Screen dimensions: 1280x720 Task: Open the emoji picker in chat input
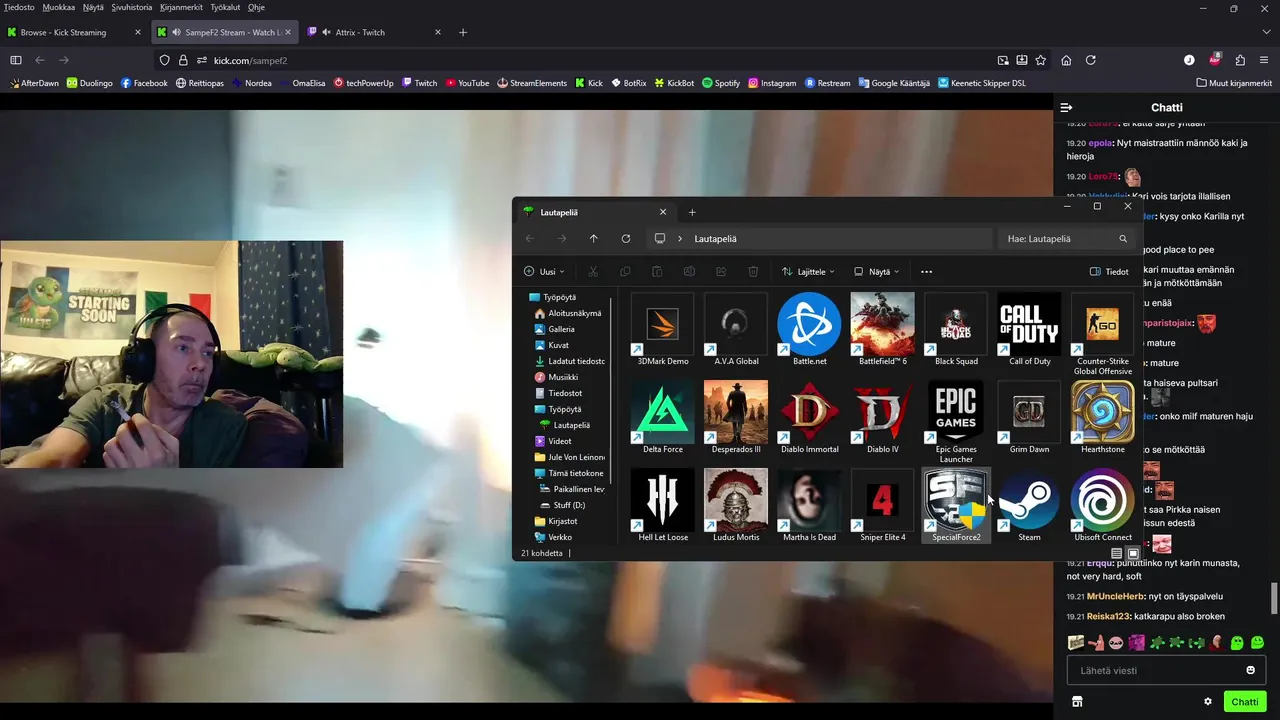1250,670
